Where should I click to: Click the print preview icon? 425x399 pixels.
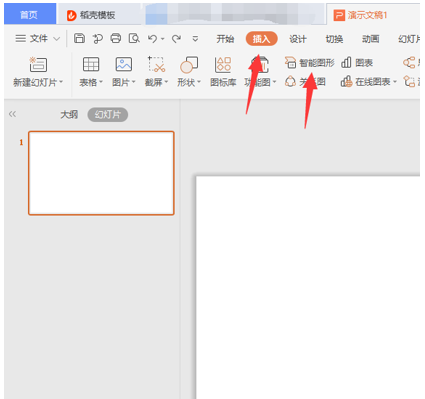click(x=134, y=39)
